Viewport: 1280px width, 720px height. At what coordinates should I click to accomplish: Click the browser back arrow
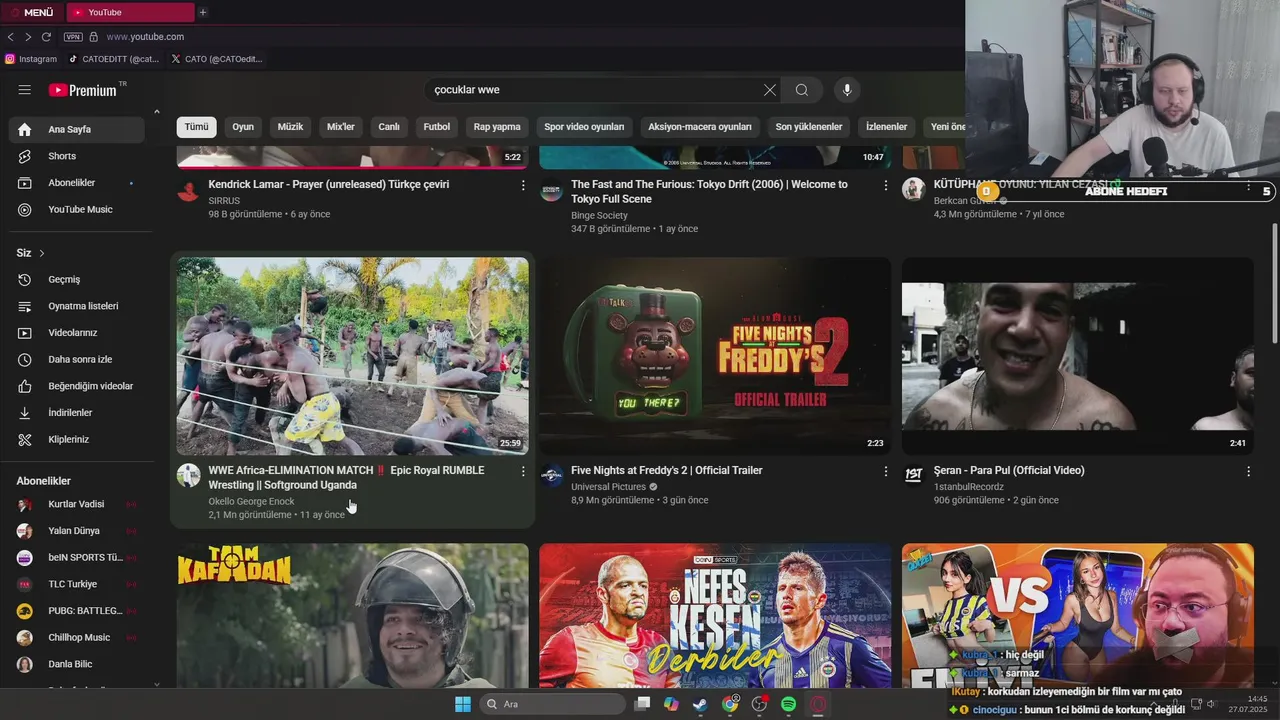tap(10, 37)
